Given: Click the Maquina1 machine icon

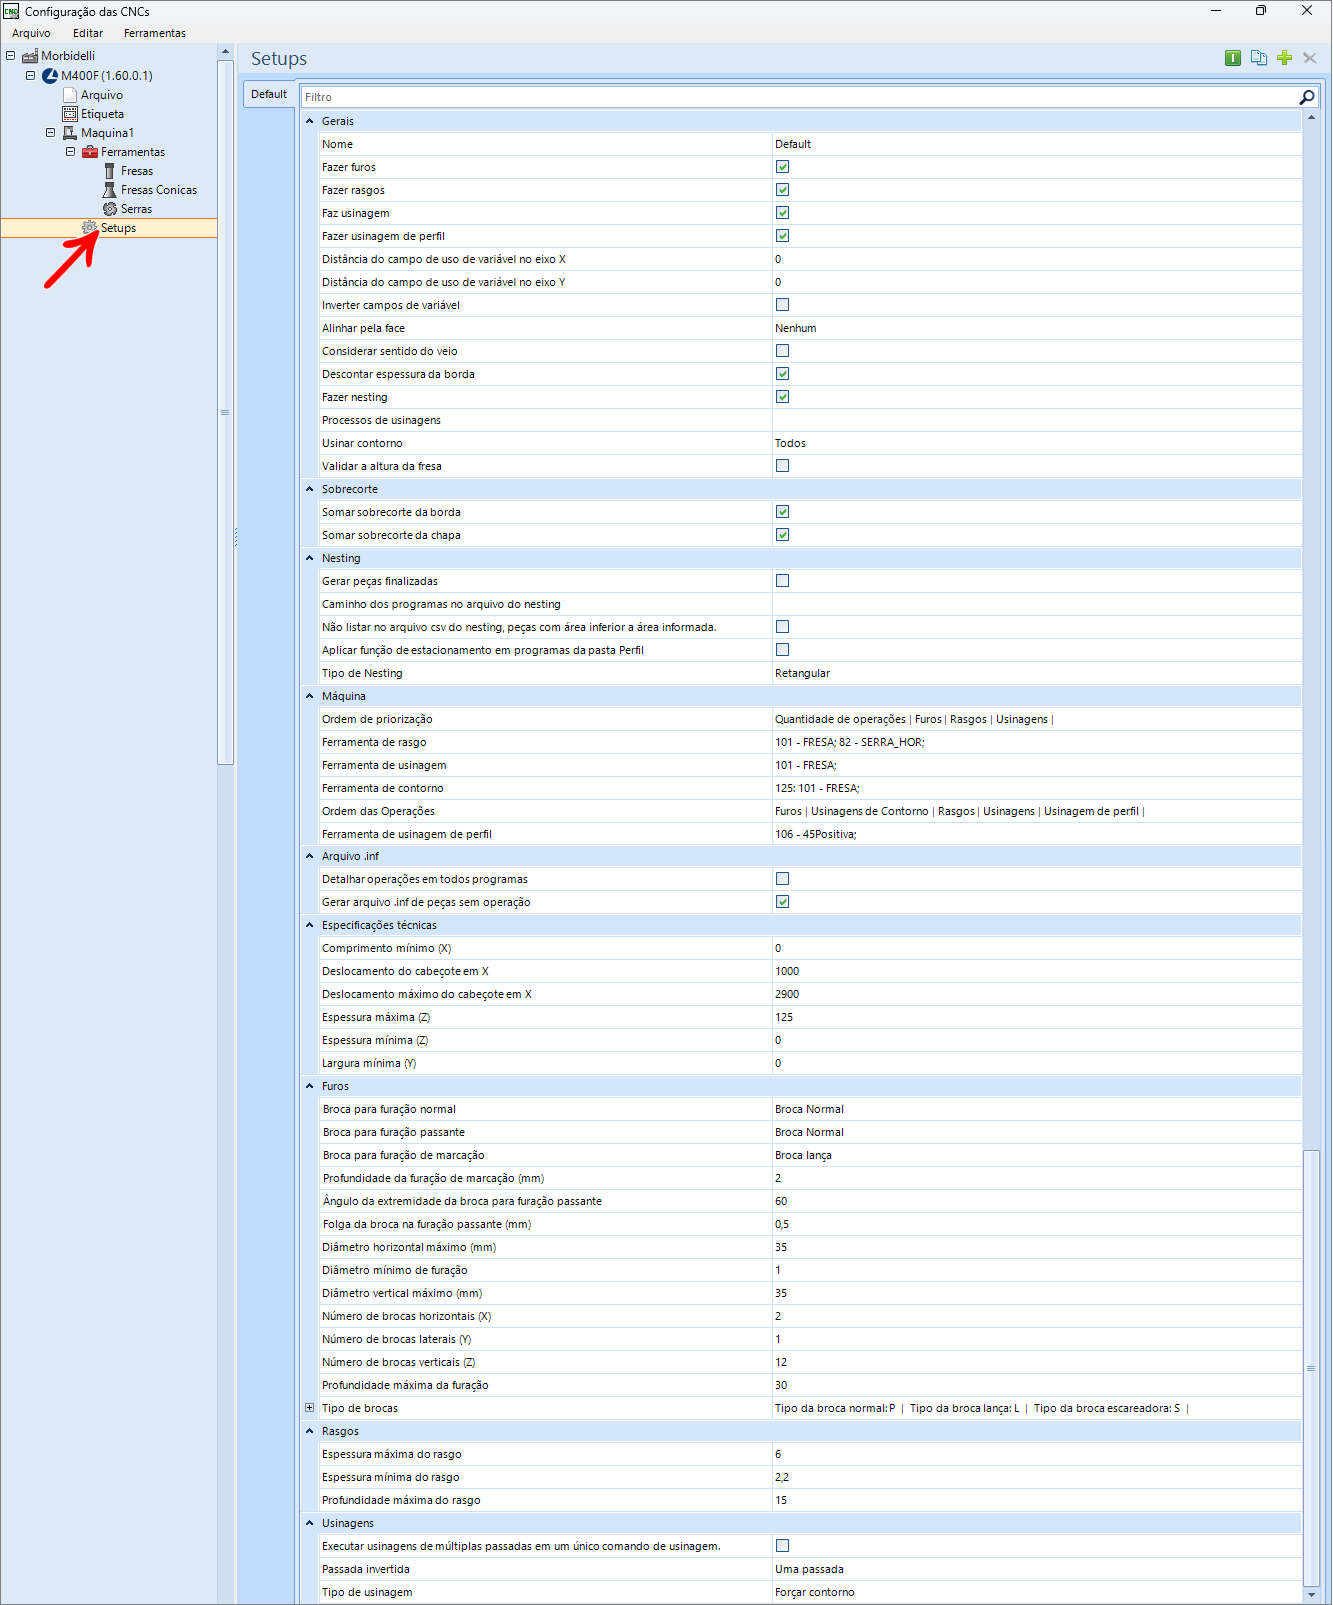Looking at the screenshot, I should pos(70,133).
